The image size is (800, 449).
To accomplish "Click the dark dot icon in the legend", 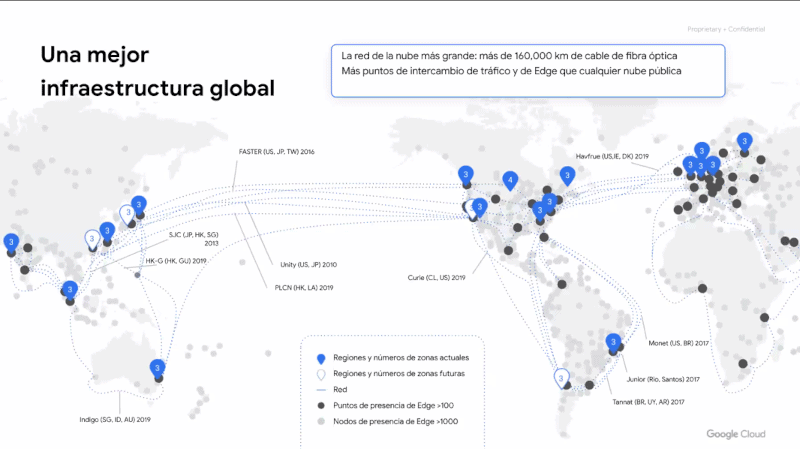I will click(x=320, y=405).
